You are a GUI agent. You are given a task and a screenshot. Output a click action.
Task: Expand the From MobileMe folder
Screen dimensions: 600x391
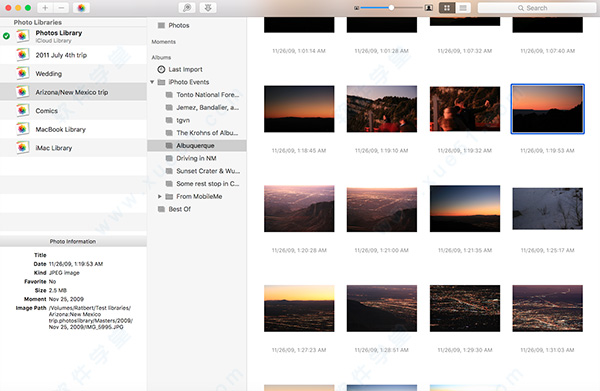point(160,196)
